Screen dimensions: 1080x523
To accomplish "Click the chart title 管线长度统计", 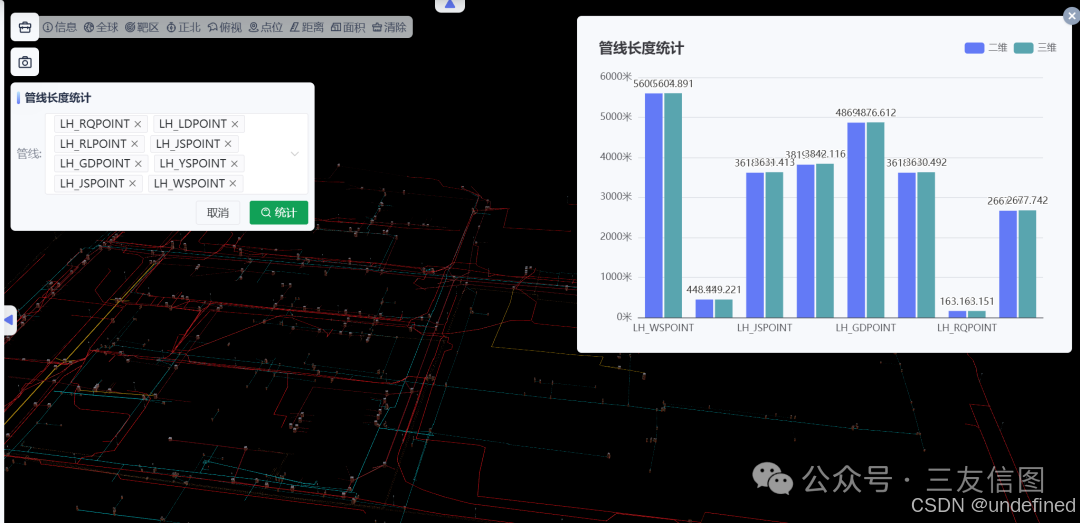I will [641, 48].
